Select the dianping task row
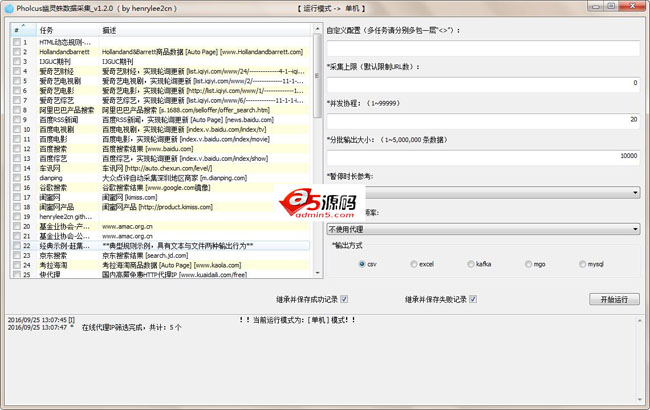650x410 pixels. tap(160, 178)
